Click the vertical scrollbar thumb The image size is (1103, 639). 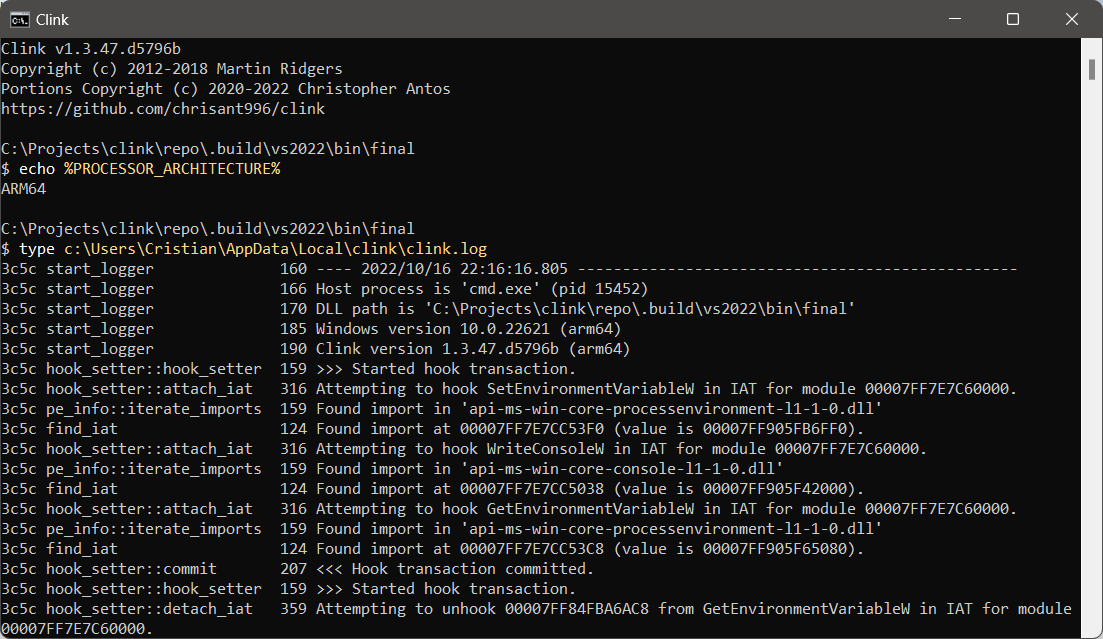1092,70
